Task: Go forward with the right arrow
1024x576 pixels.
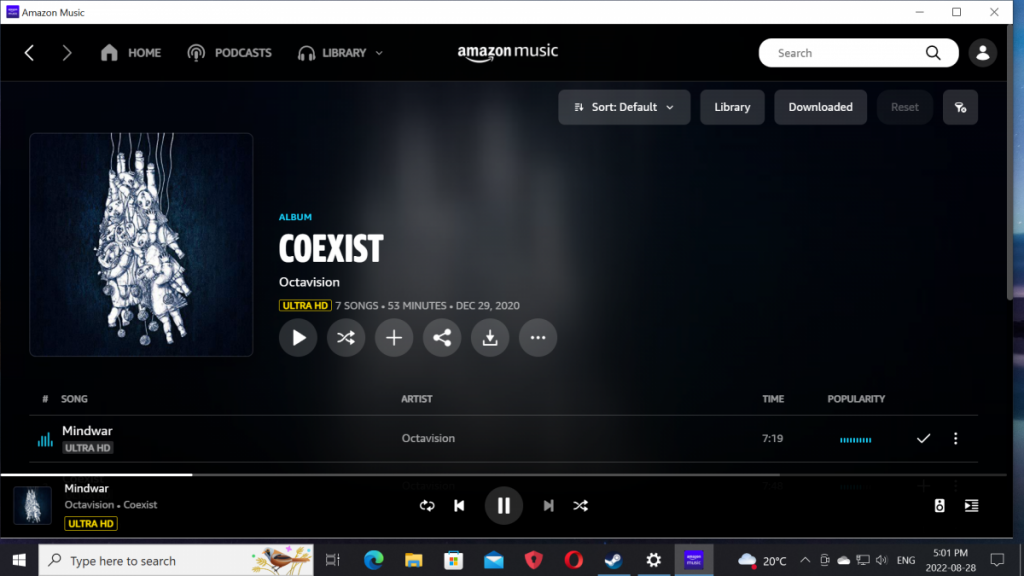Action: (x=67, y=53)
